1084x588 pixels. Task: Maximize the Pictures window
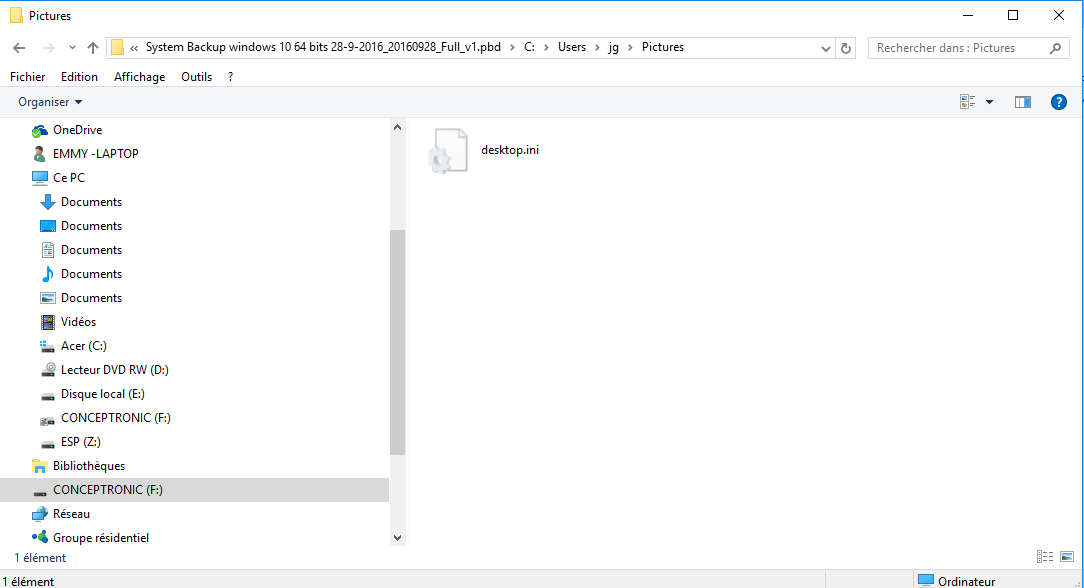(x=1013, y=15)
